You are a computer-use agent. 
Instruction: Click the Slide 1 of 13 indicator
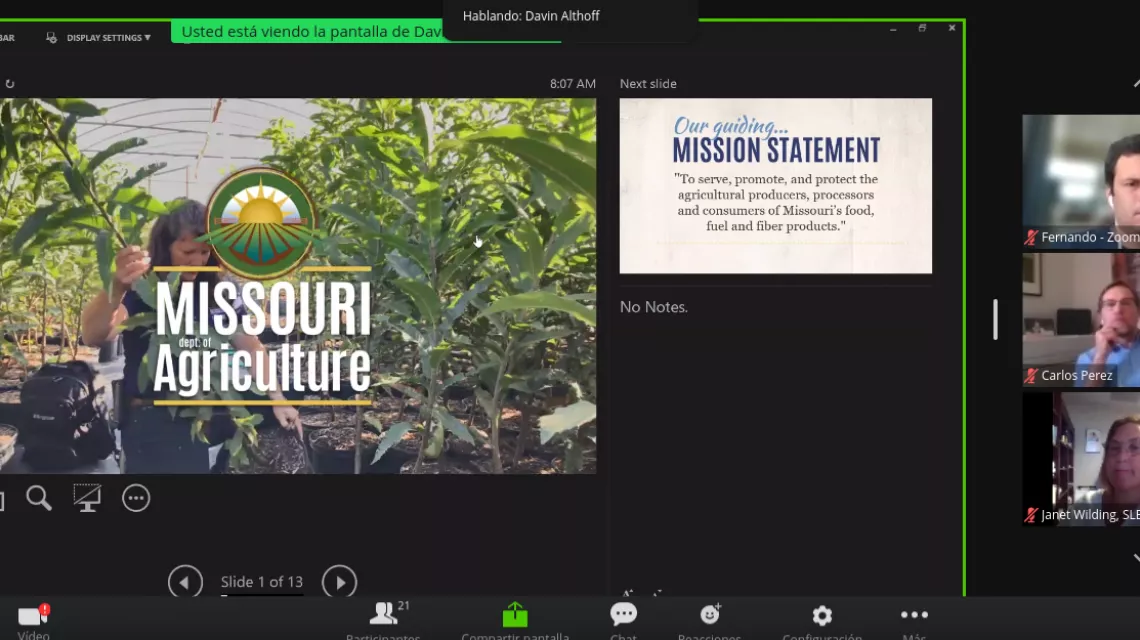tap(262, 582)
